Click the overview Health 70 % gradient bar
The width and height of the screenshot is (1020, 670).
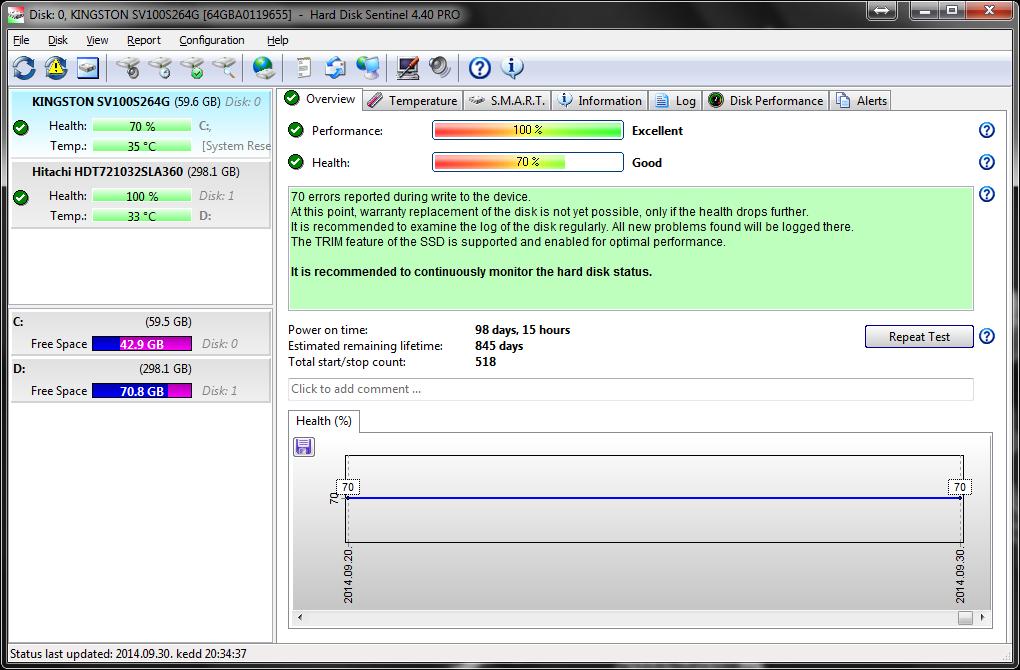click(x=528, y=162)
